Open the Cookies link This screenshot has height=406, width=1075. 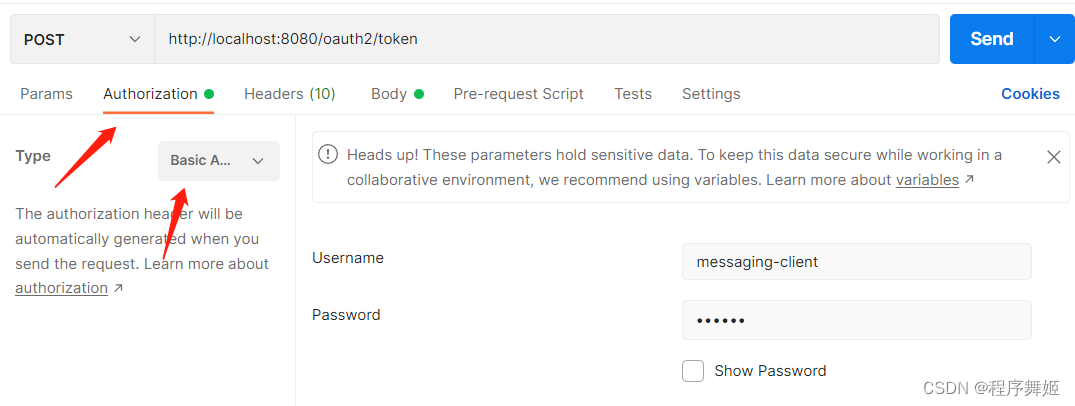click(x=1030, y=94)
